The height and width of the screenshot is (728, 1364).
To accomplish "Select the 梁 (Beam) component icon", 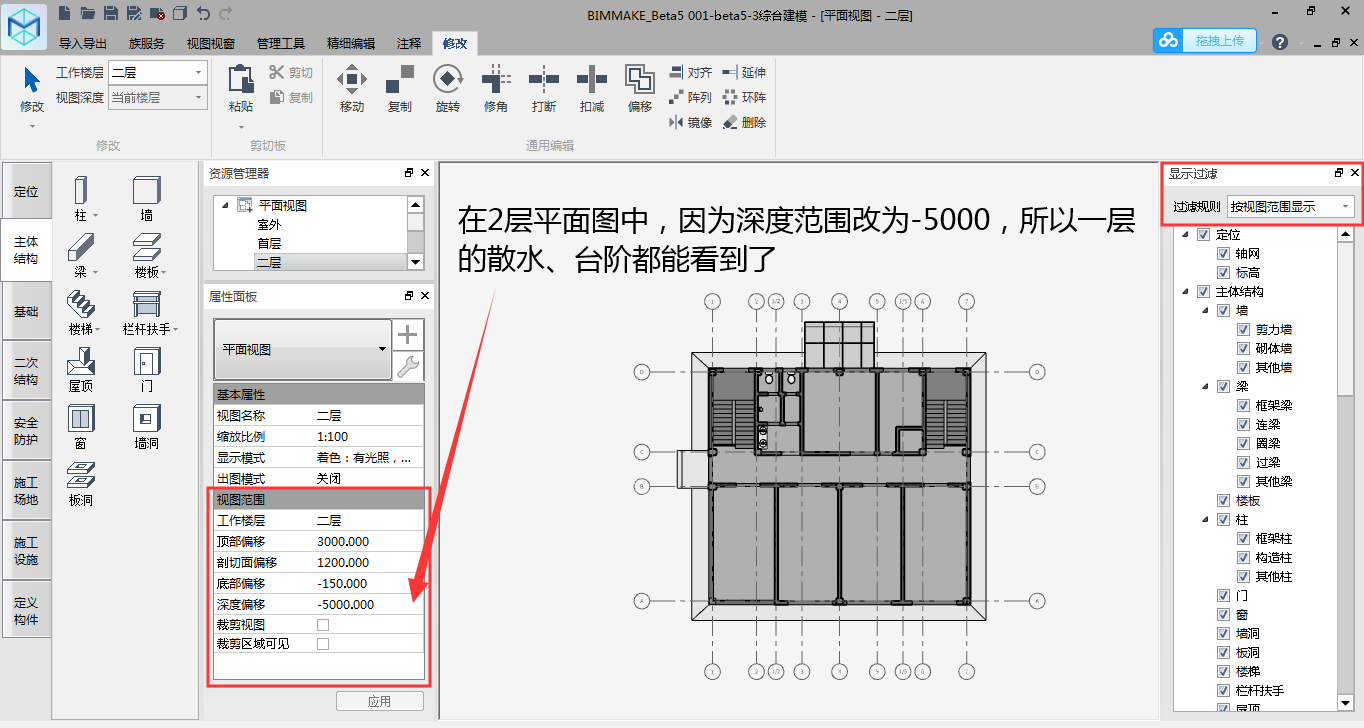I will (81, 247).
